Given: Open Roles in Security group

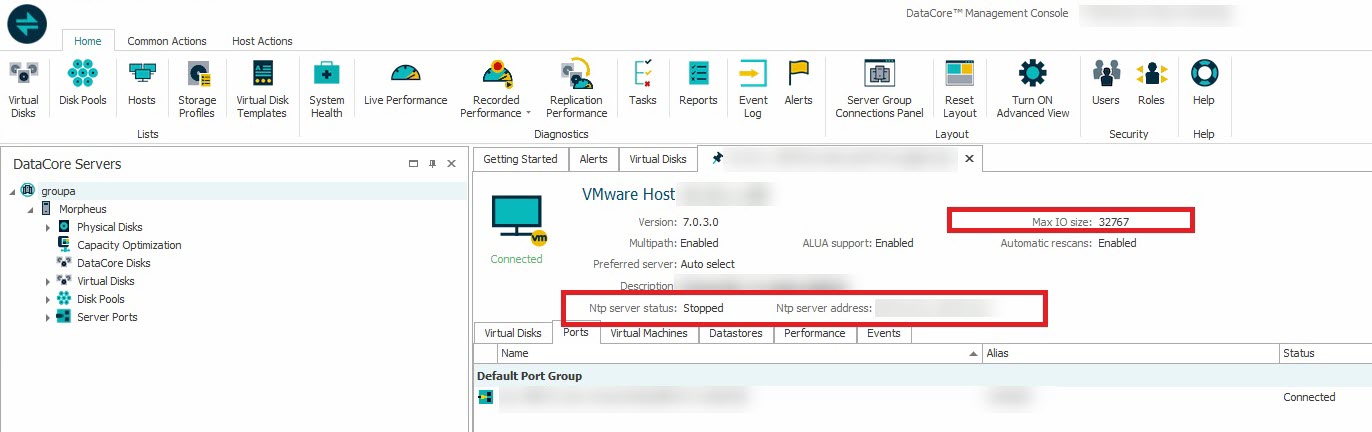Looking at the screenshot, I should click(1151, 82).
